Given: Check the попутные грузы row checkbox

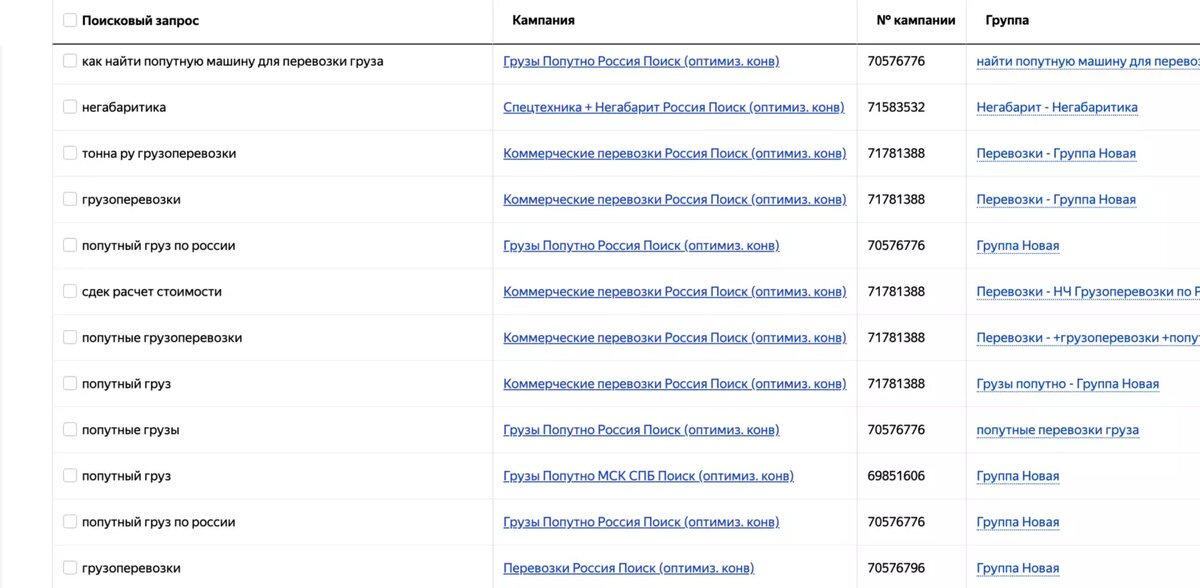Looking at the screenshot, I should point(70,430).
